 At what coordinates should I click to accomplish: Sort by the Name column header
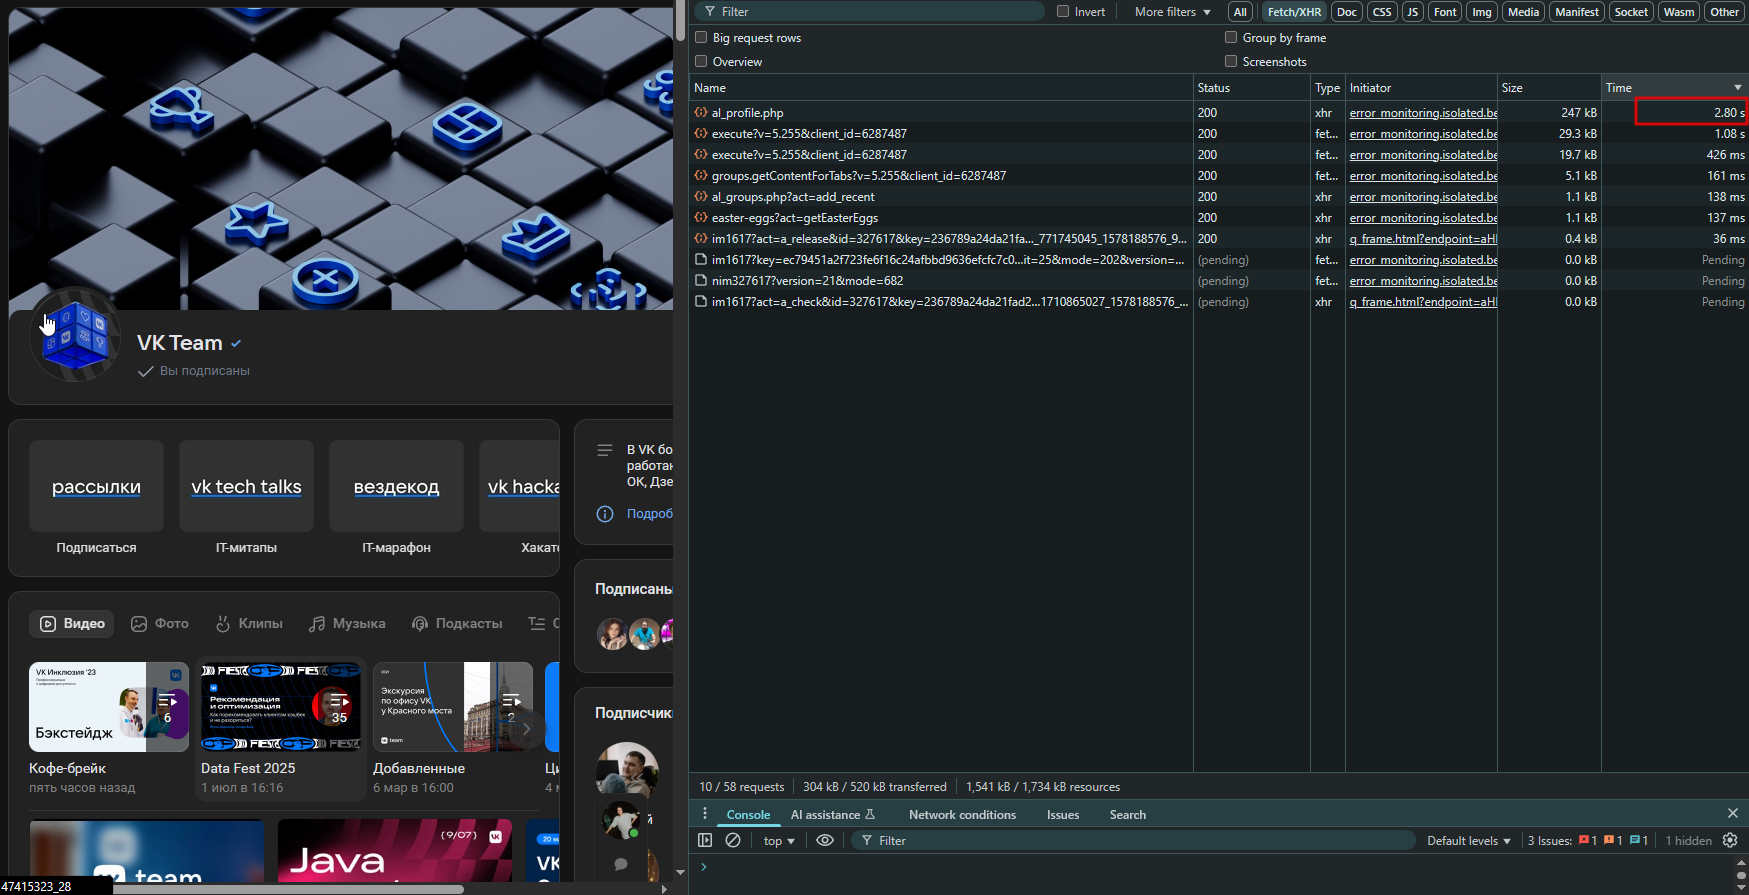pyautogui.click(x=941, y=88)
